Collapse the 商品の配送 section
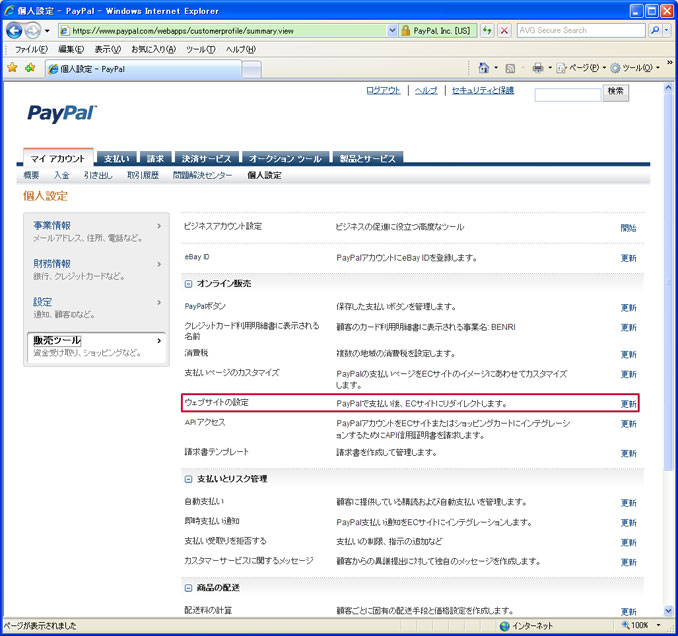The image size is (678, 636). 188,588
